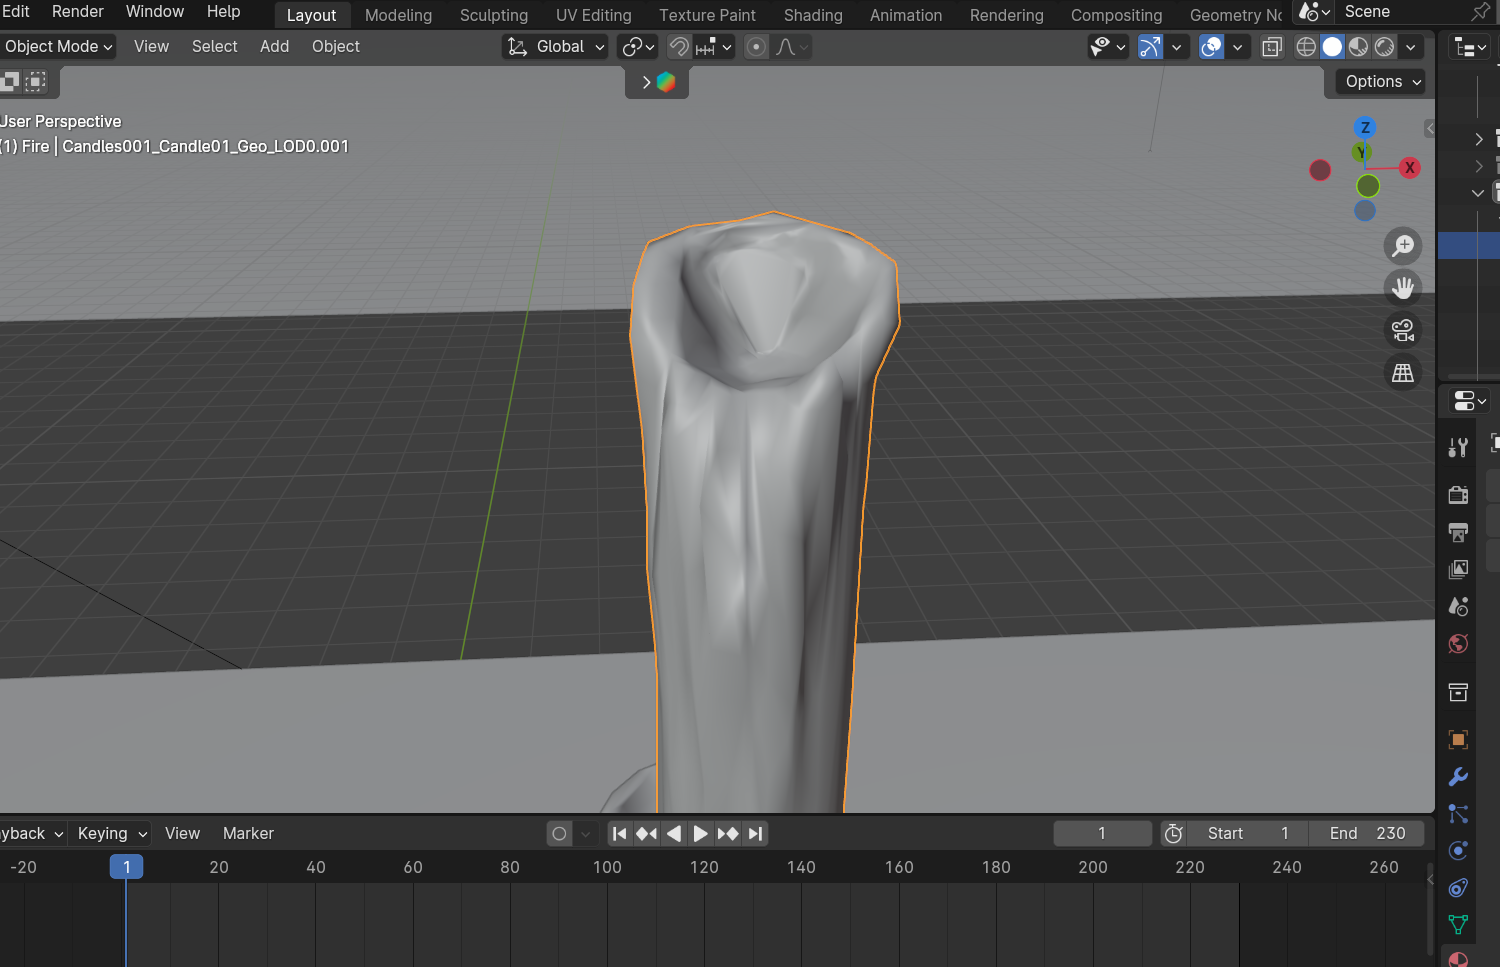1500x967 pixels.
Task: Click the End frame field
Action: coord(1367,833)
